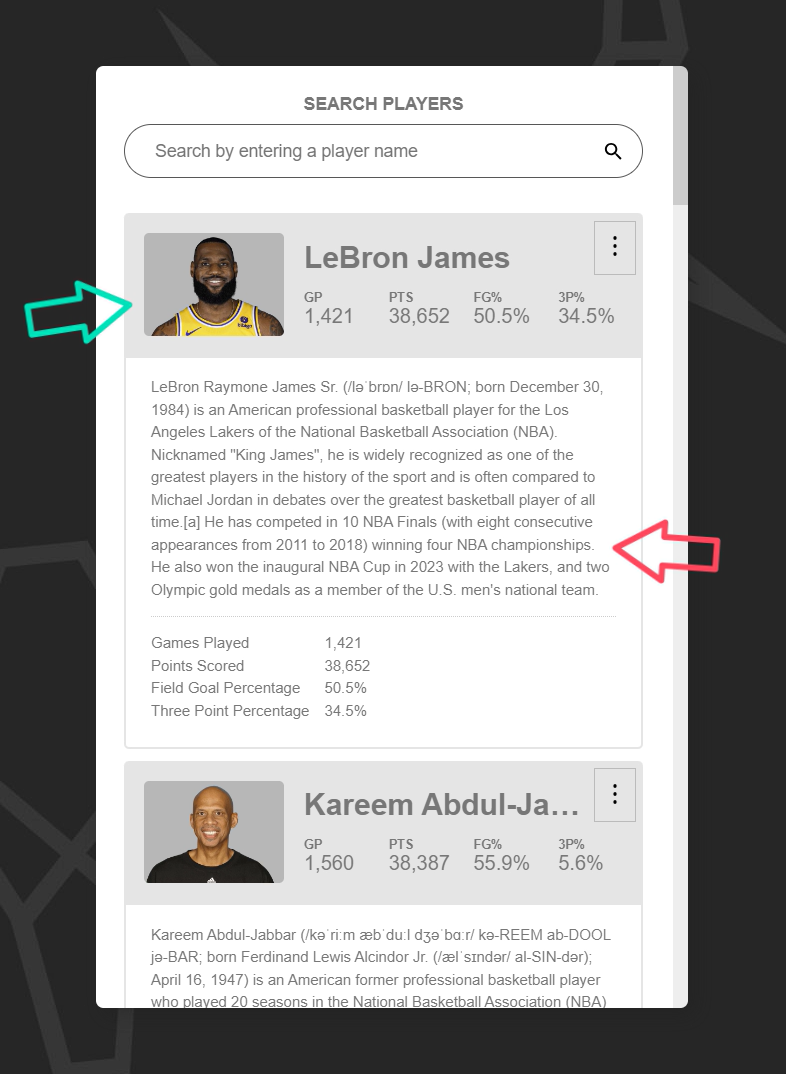786x1074 pixels.
Task: Open LeBron James three-dot options menu
Action: pos(615,247)
